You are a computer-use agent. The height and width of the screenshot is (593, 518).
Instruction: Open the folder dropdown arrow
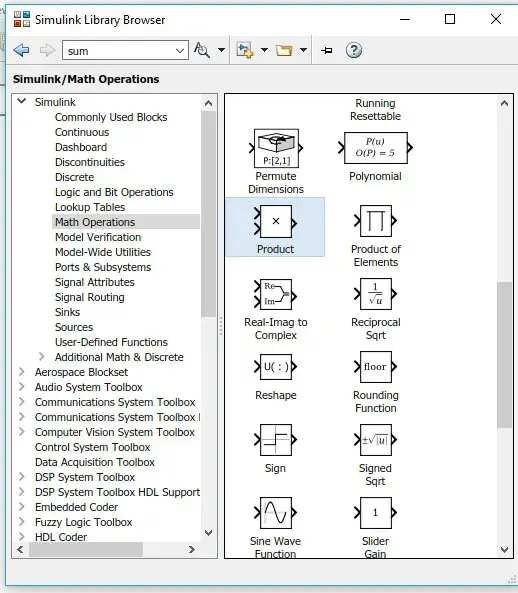[303, 50]
